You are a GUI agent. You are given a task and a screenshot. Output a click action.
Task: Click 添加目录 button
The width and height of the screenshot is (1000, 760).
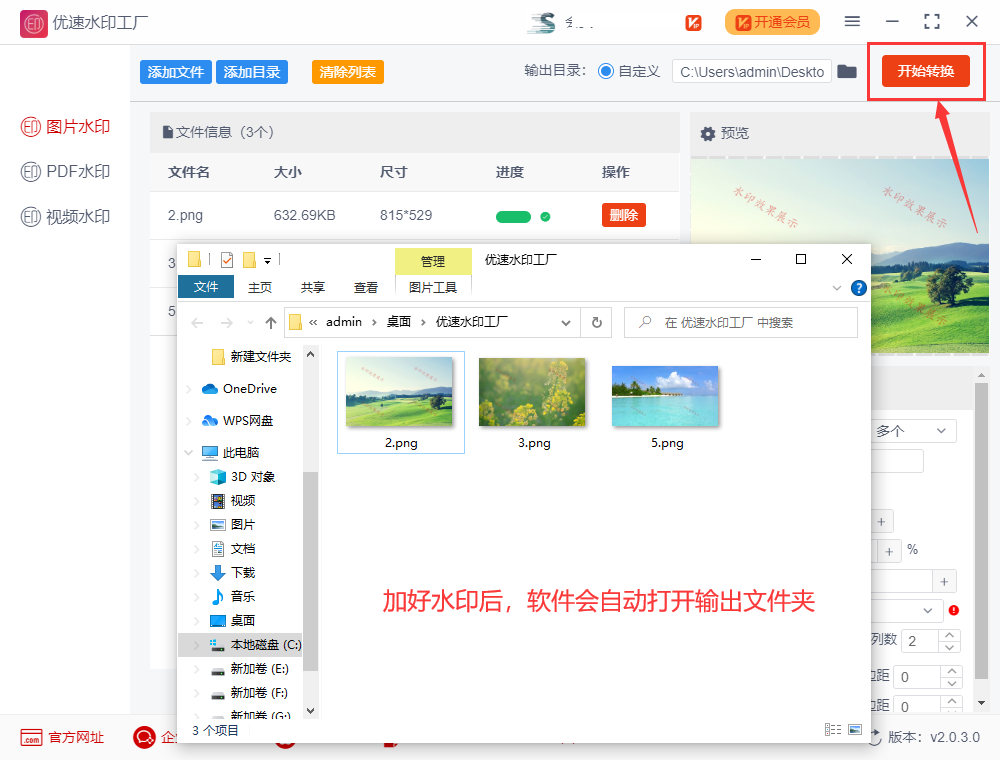pos(252,72)
